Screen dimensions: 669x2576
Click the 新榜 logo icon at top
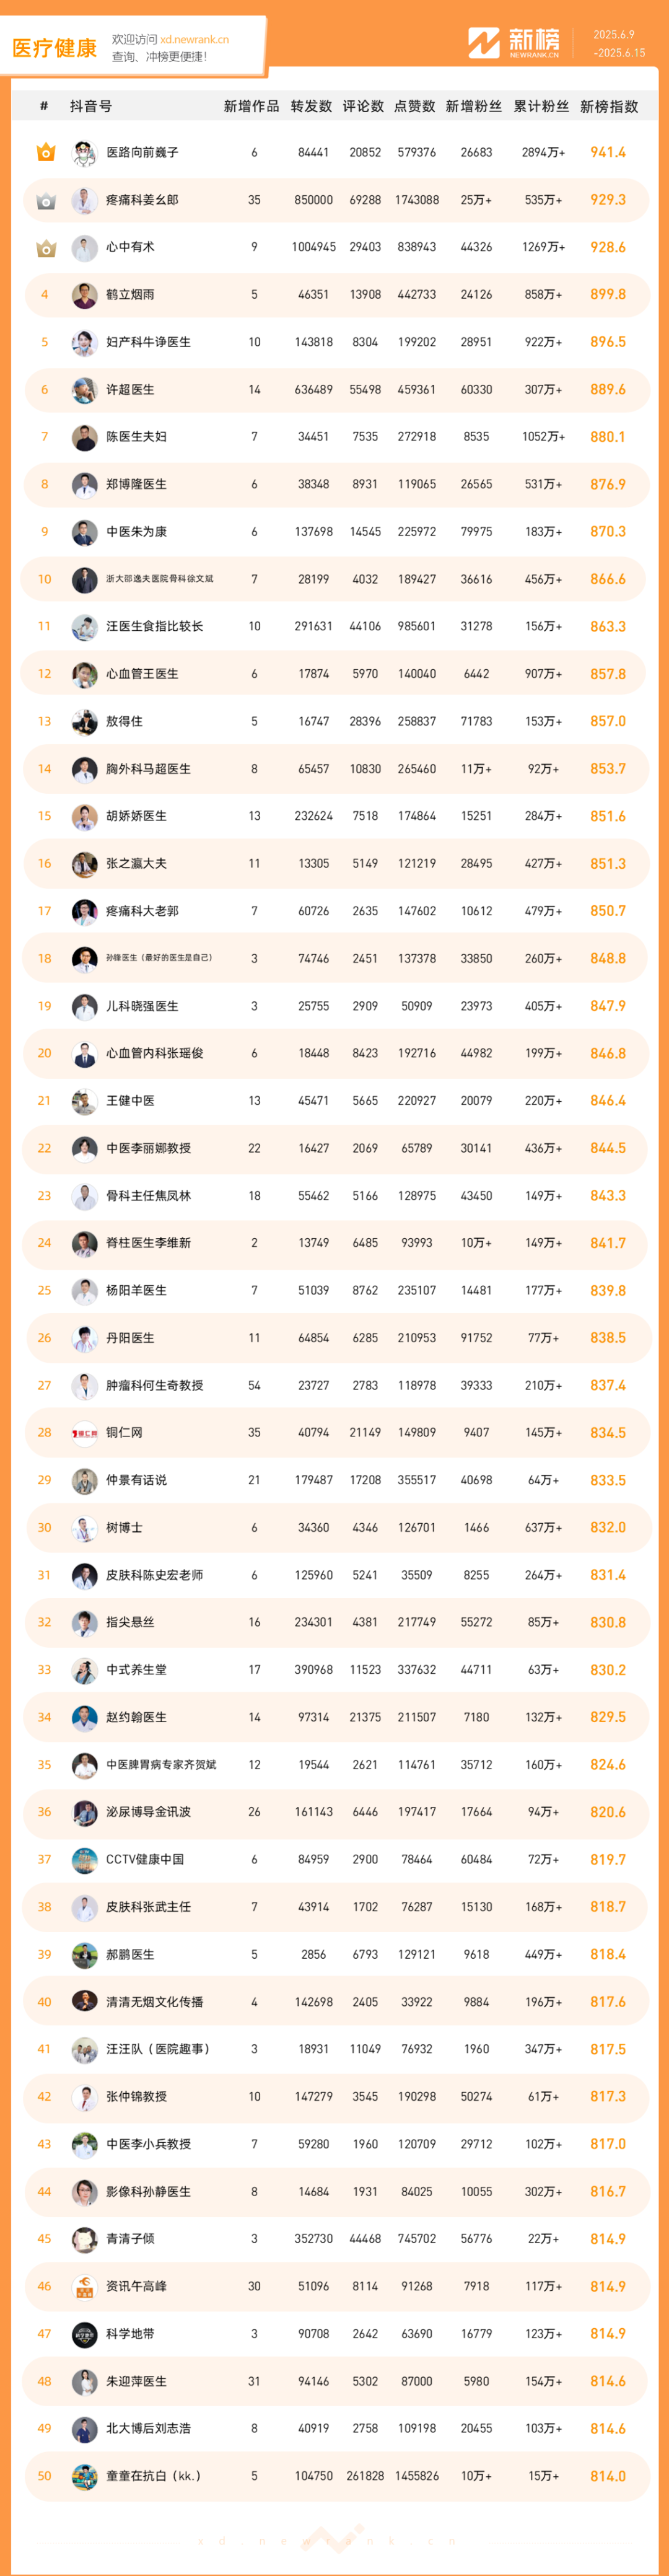coord(484,42)
